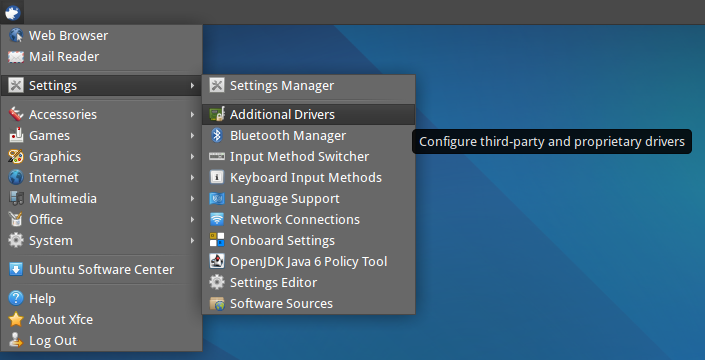Click the System gear icon
This screenshot has height=360, width=705.
pos(16,240)
